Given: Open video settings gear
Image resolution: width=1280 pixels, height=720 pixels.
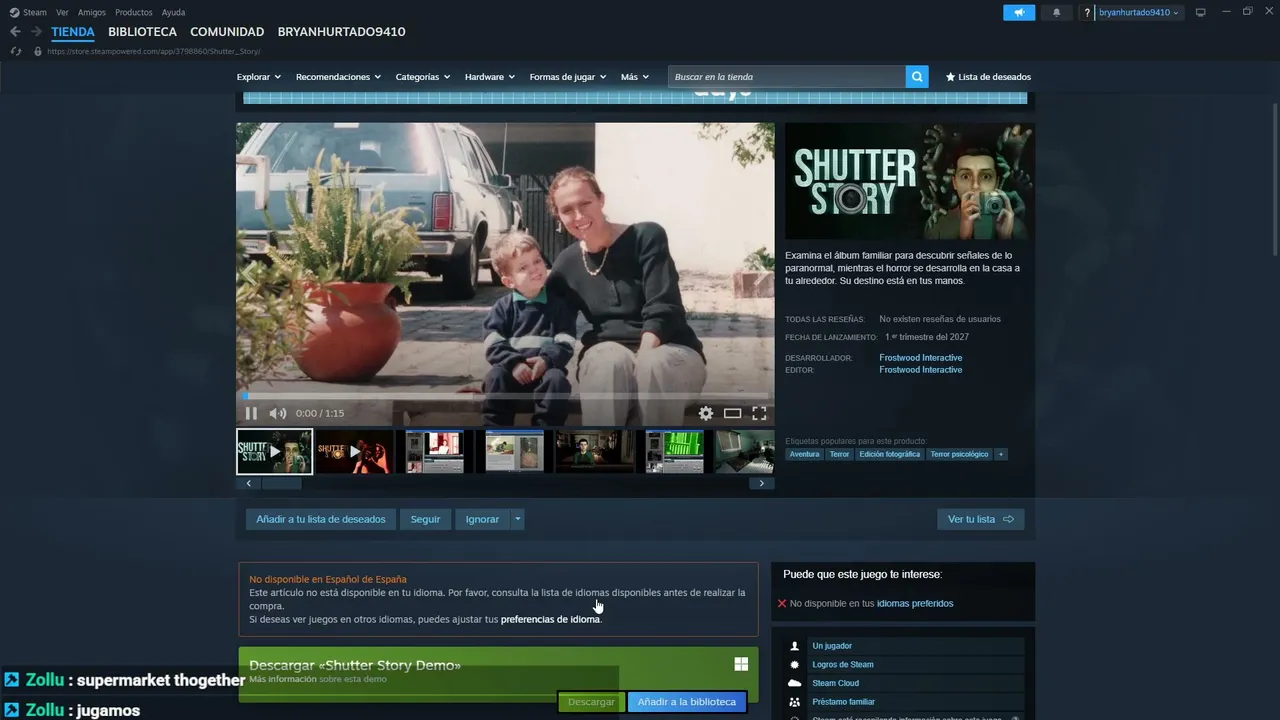Looking at the screenshot, I should coord(706,413).
